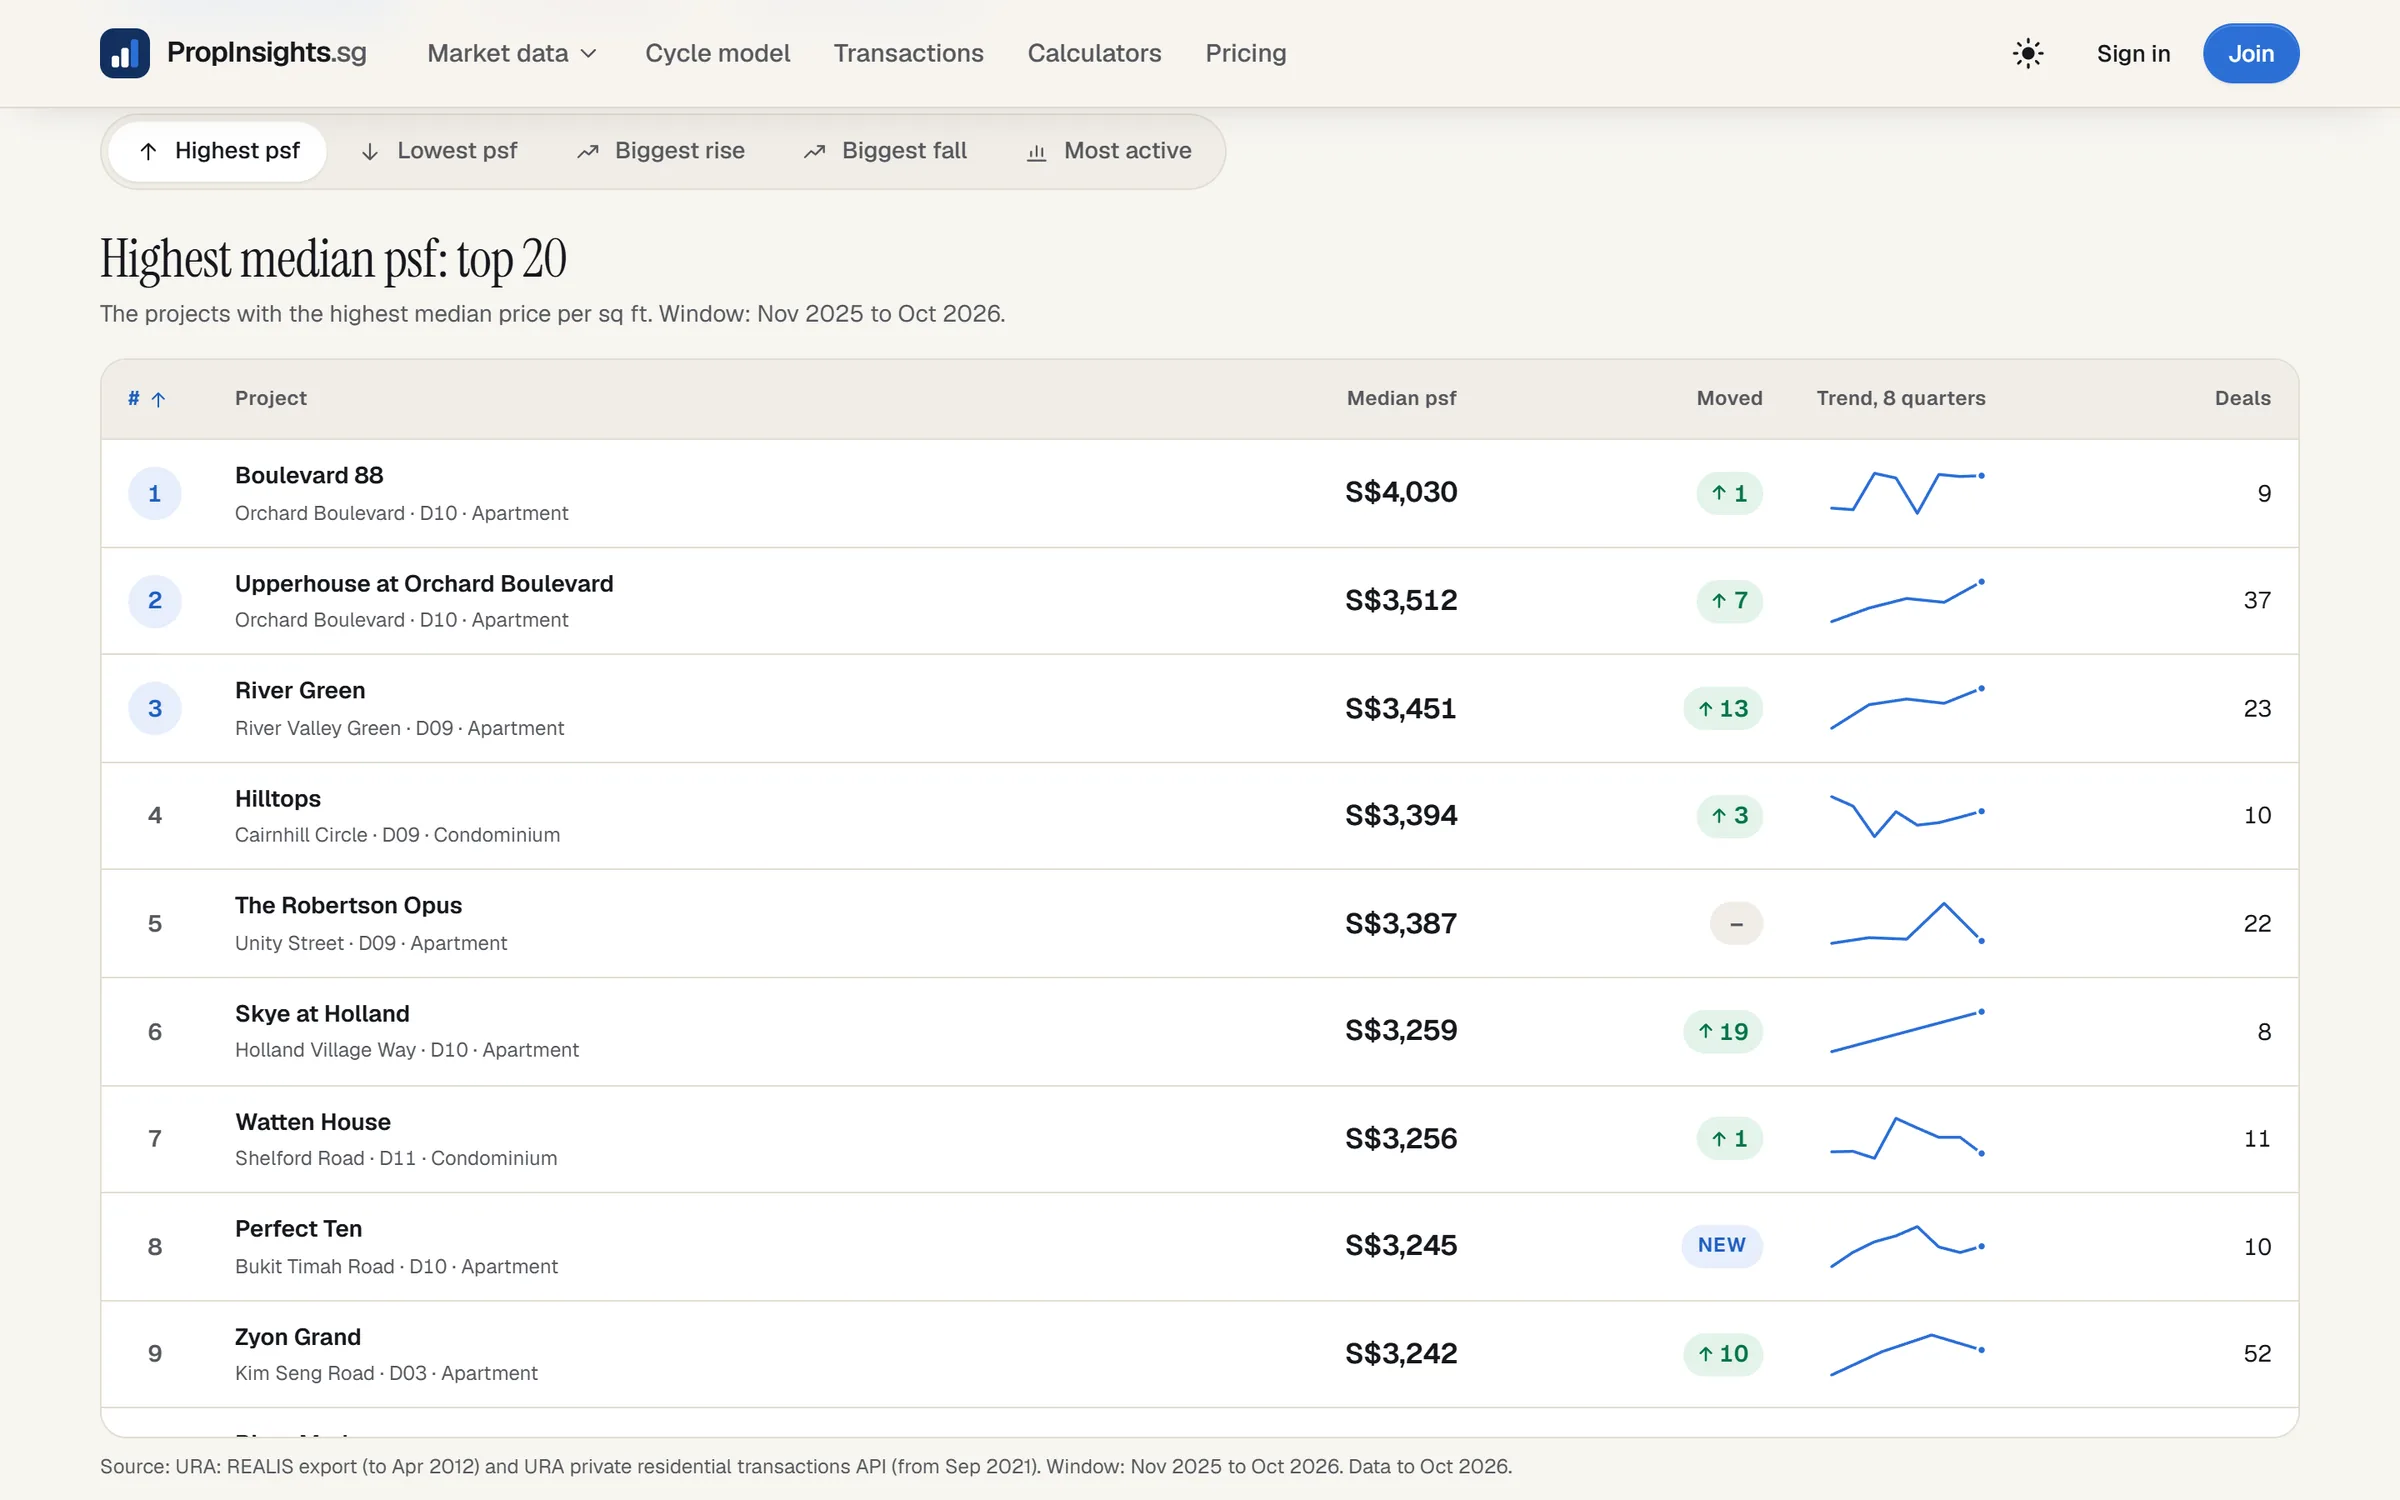Click the Boulevard 88 trend sparkline
Screen dimensions: 2400x1500
(x=1907, y=492)
